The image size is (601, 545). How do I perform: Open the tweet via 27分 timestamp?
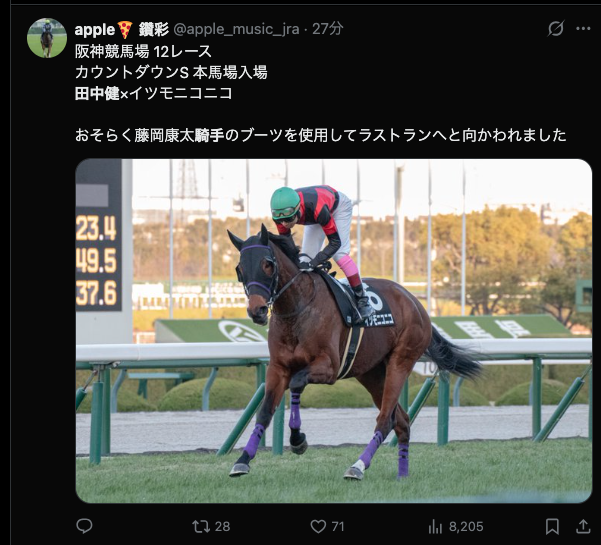click(x=328, y=29)
